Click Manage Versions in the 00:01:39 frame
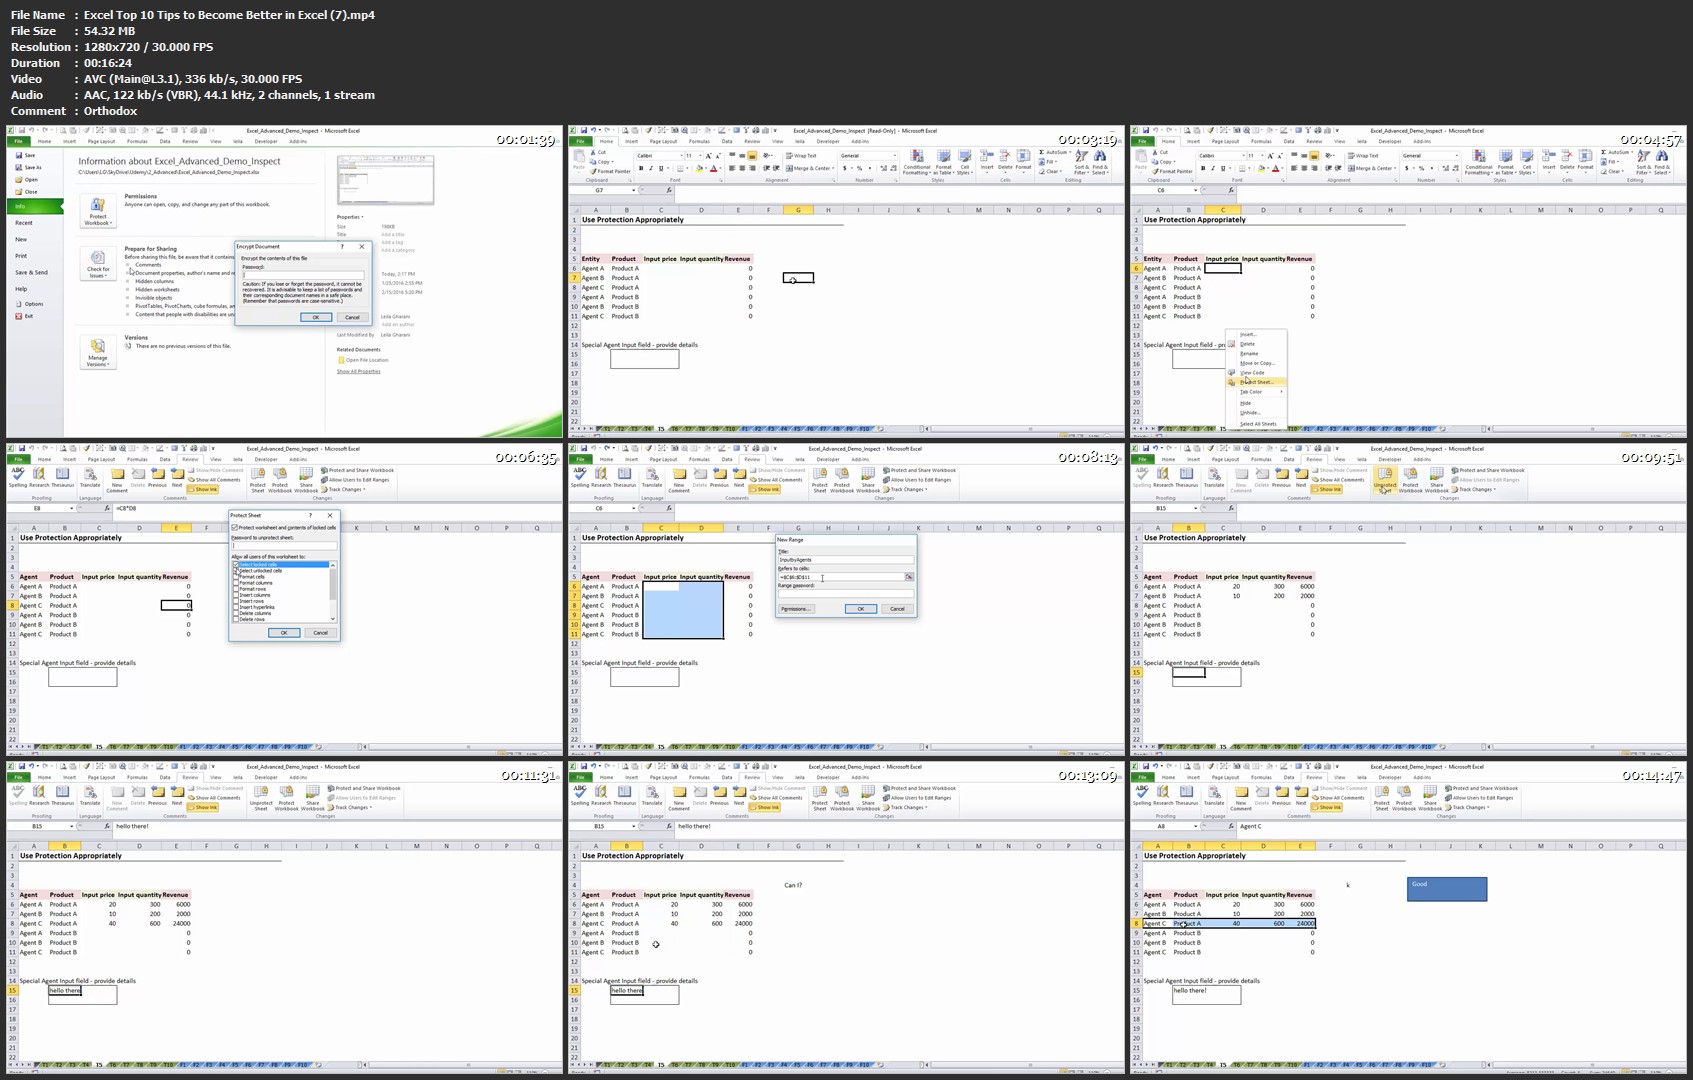The width and height of the screenshot is (1693, 1080). click(98, 352)
